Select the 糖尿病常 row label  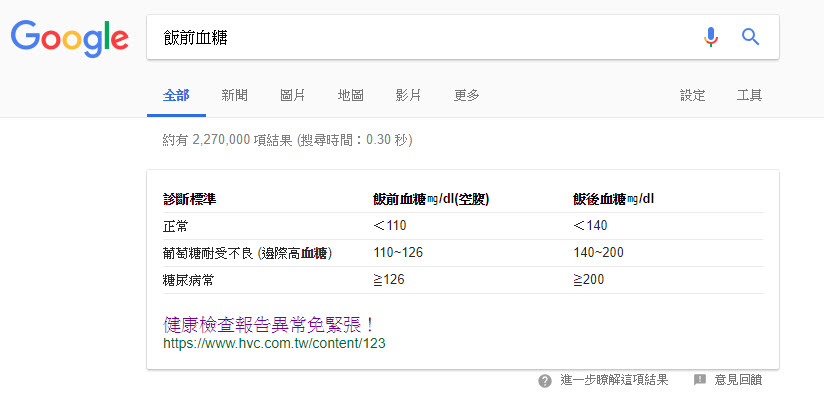[188, 279]
